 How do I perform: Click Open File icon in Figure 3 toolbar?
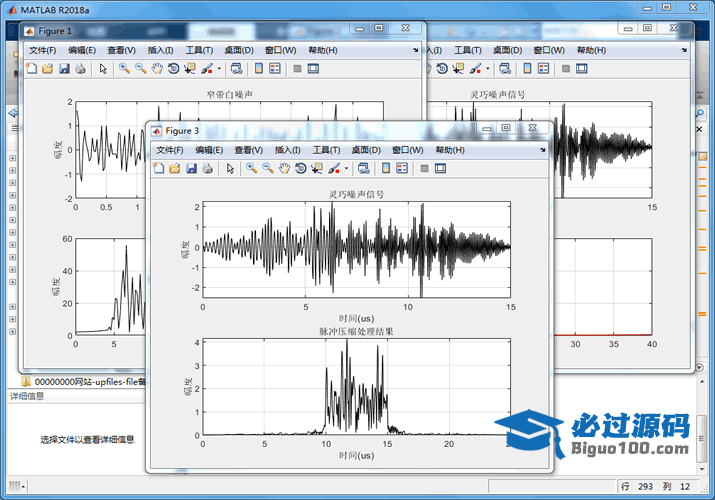pyautogui.click(x=175, y=169)
